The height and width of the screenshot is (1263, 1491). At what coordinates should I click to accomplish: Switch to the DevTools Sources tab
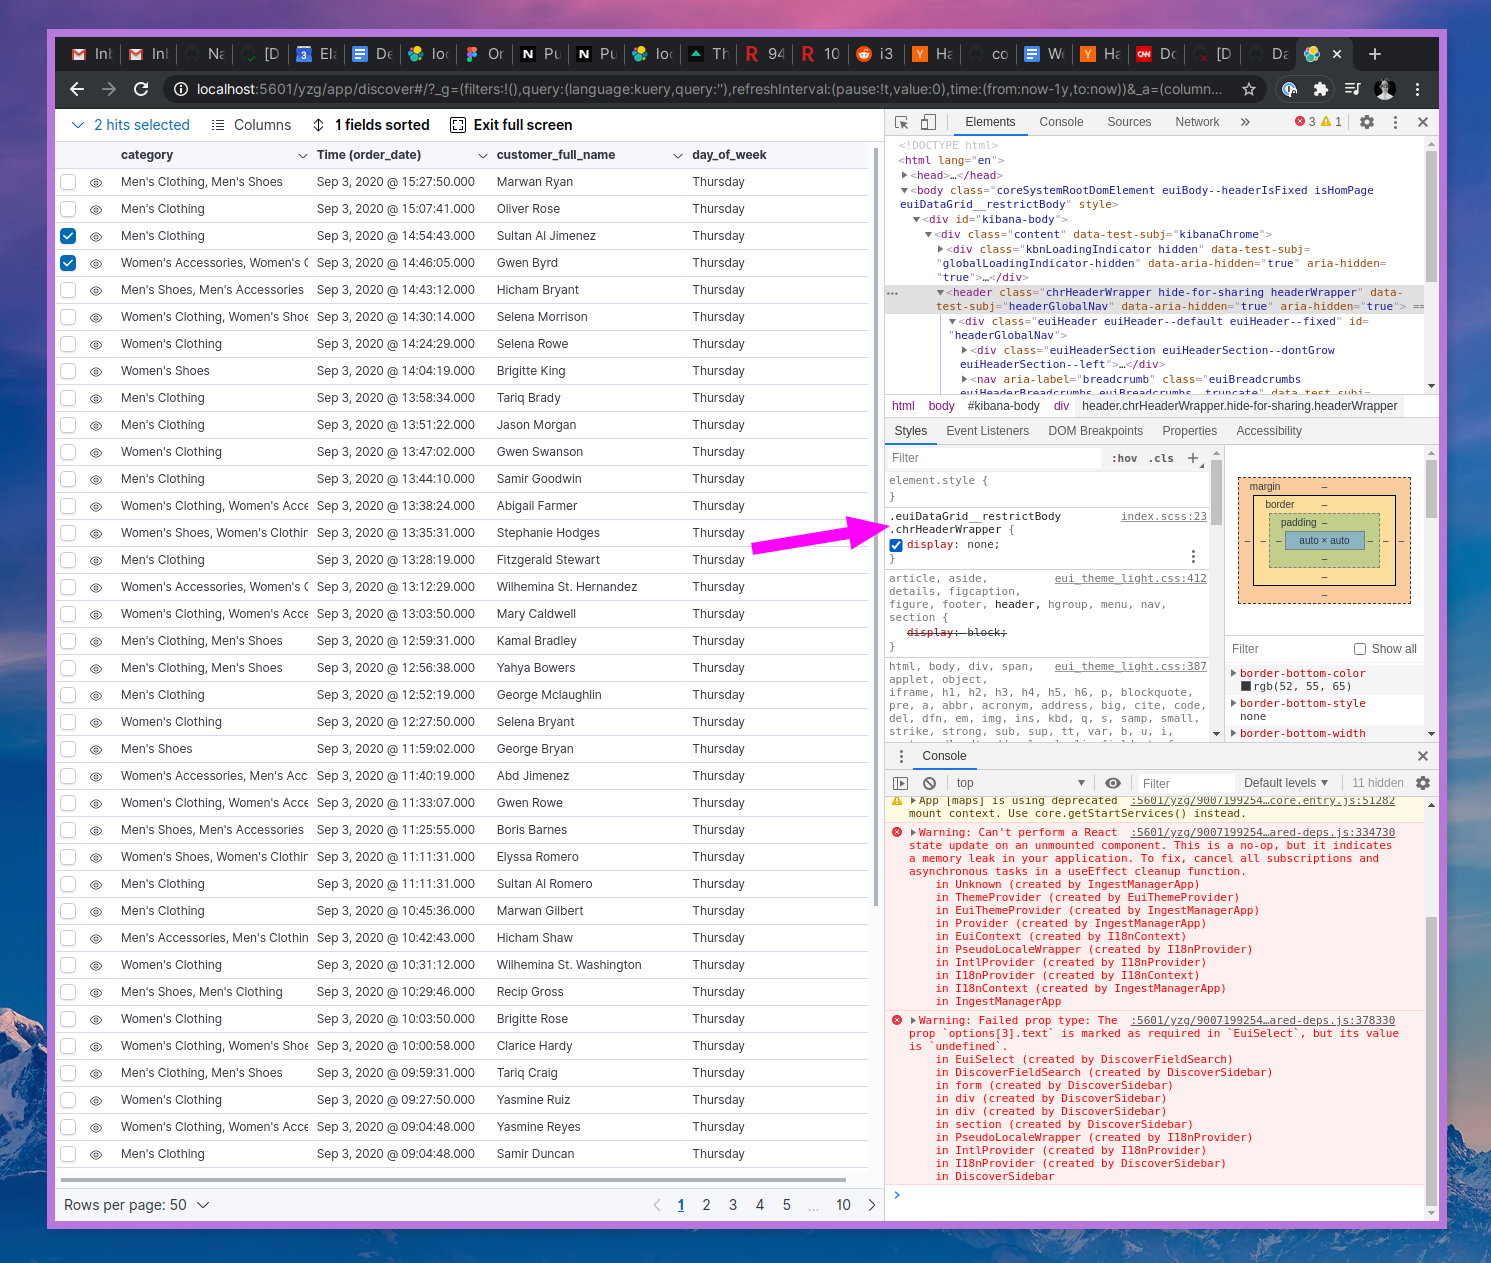[1129, 122]
